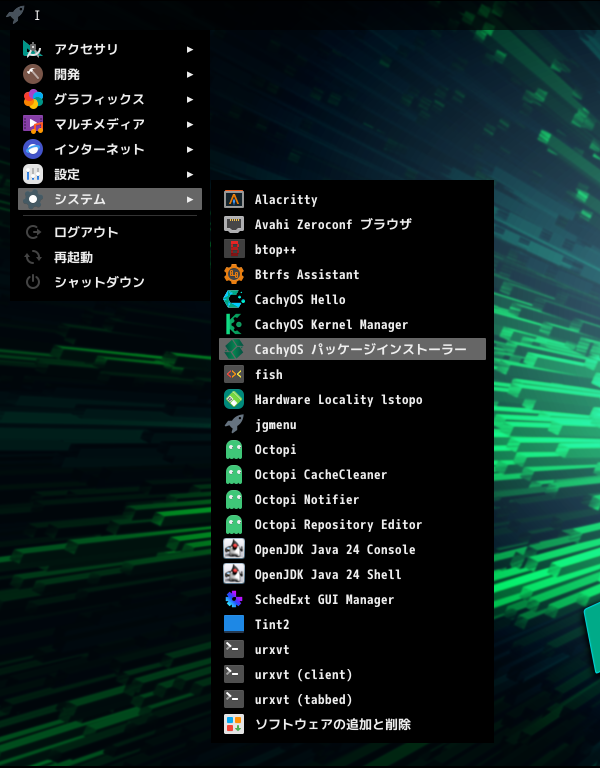Click the CachyOS Kernel Manager icon
Screen dimensions: 600x768
234,324
